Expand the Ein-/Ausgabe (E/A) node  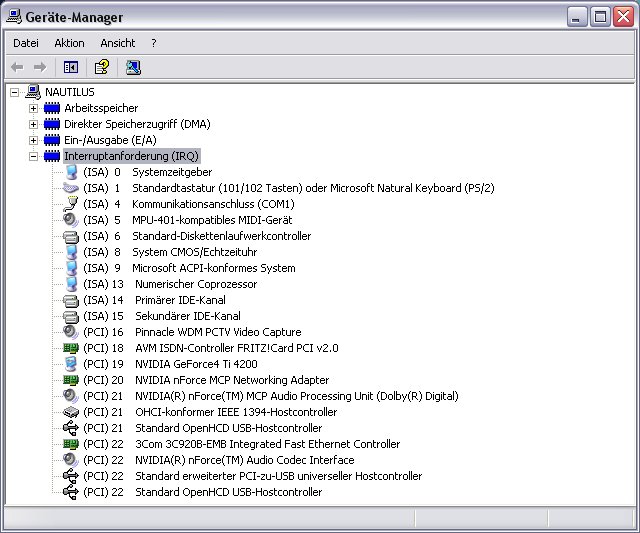(33, 140)
